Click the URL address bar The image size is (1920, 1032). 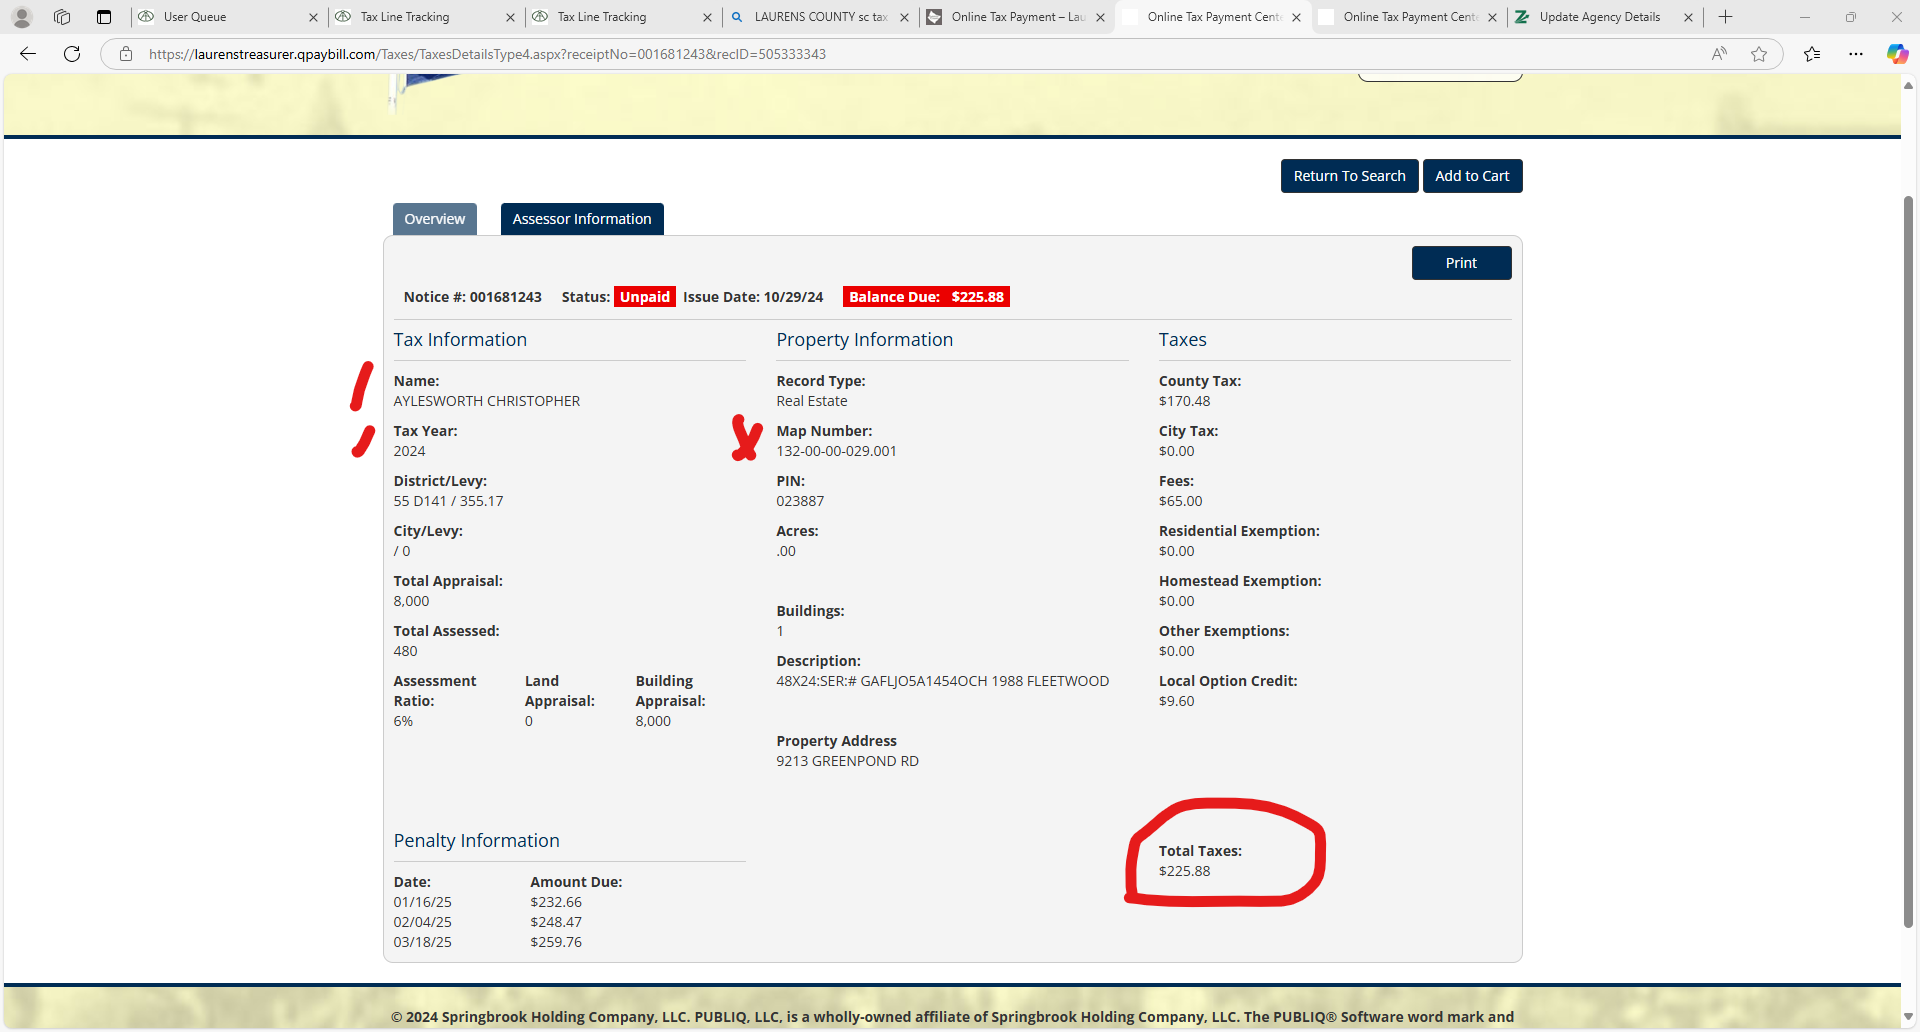click(900, 54)
